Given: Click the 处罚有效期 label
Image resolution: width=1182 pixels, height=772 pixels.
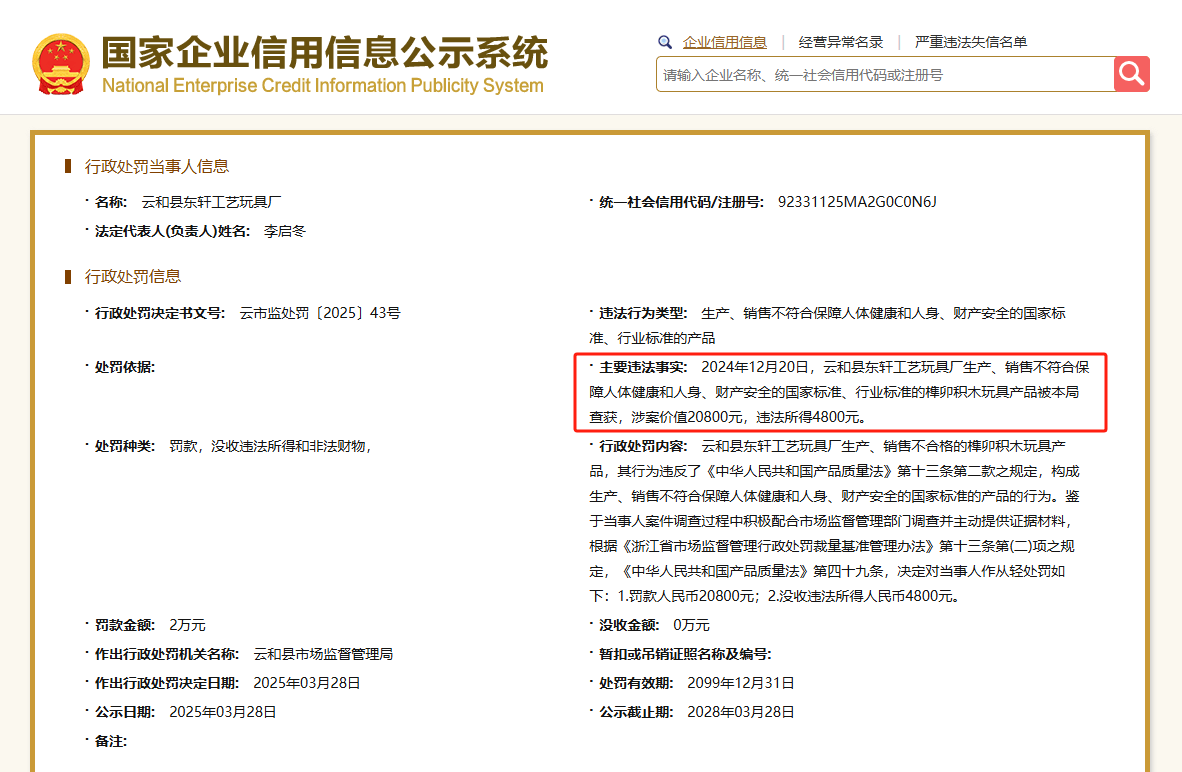Looking at the screenshot, I should tap(635, 683).
